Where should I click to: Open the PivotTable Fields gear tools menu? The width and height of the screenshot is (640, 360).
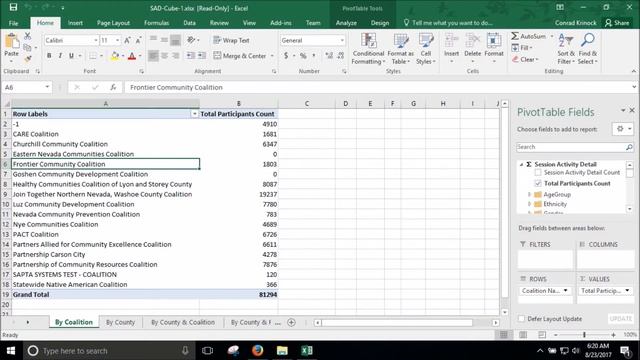(x=623, y=129)
